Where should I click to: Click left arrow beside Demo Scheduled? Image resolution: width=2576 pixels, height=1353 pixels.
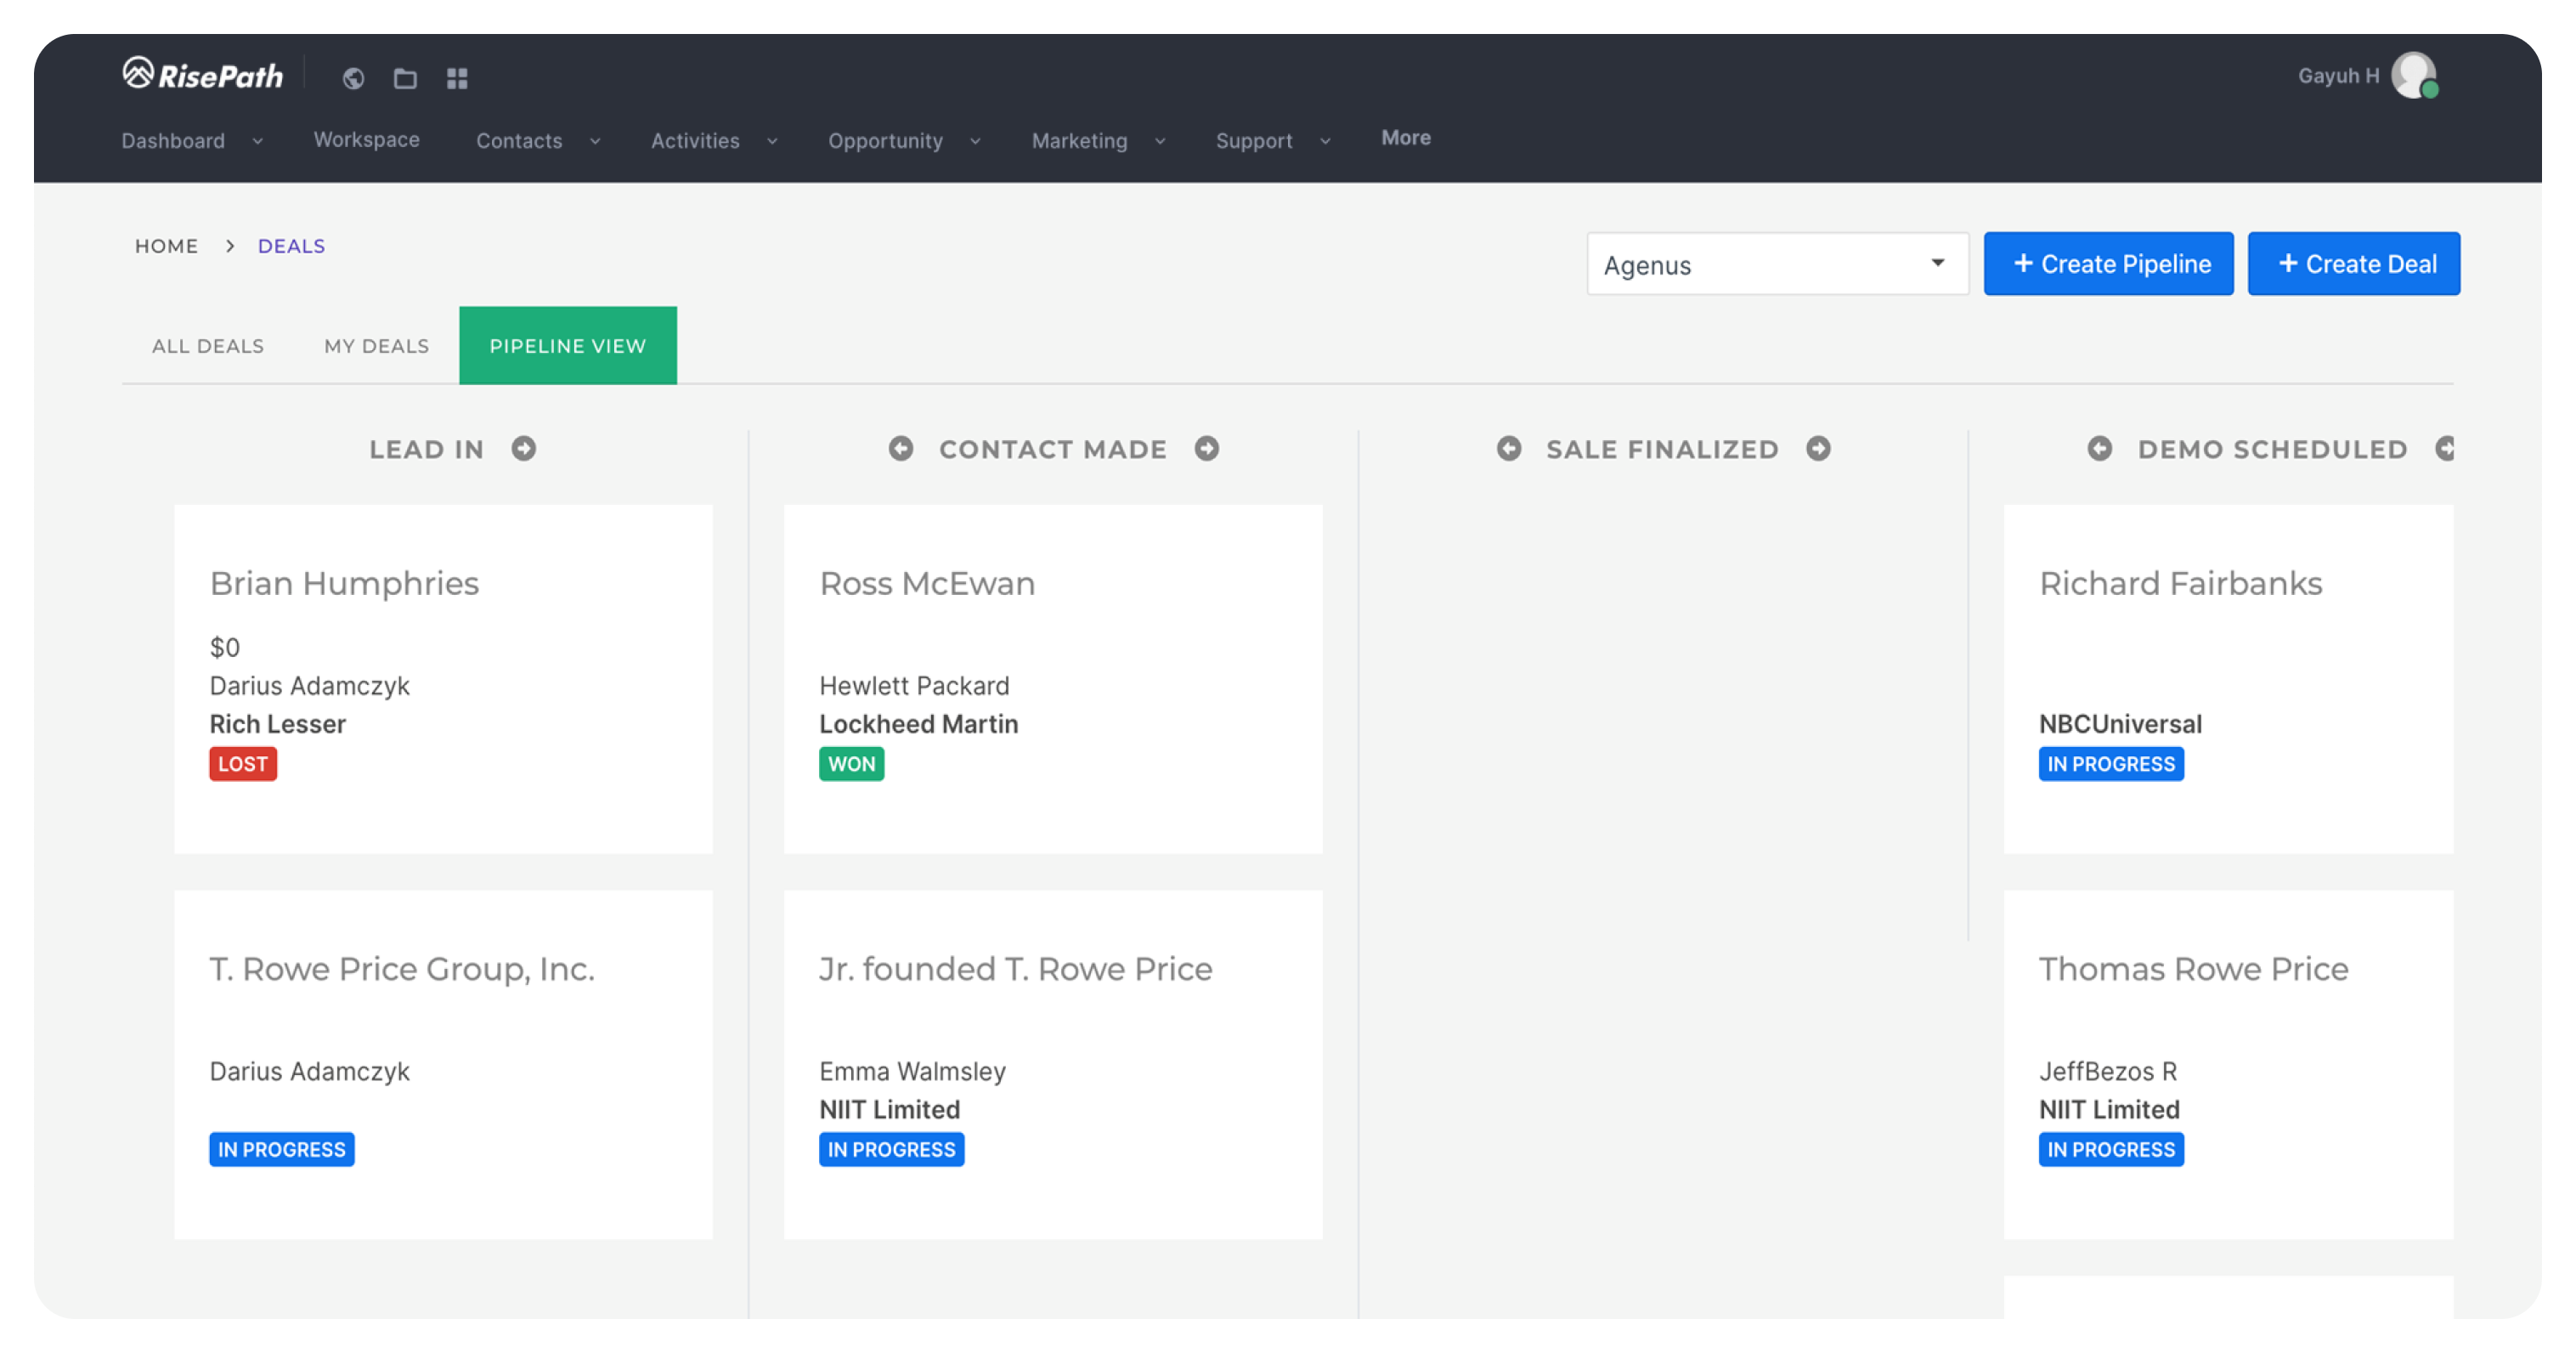[x=2100, y=448]
